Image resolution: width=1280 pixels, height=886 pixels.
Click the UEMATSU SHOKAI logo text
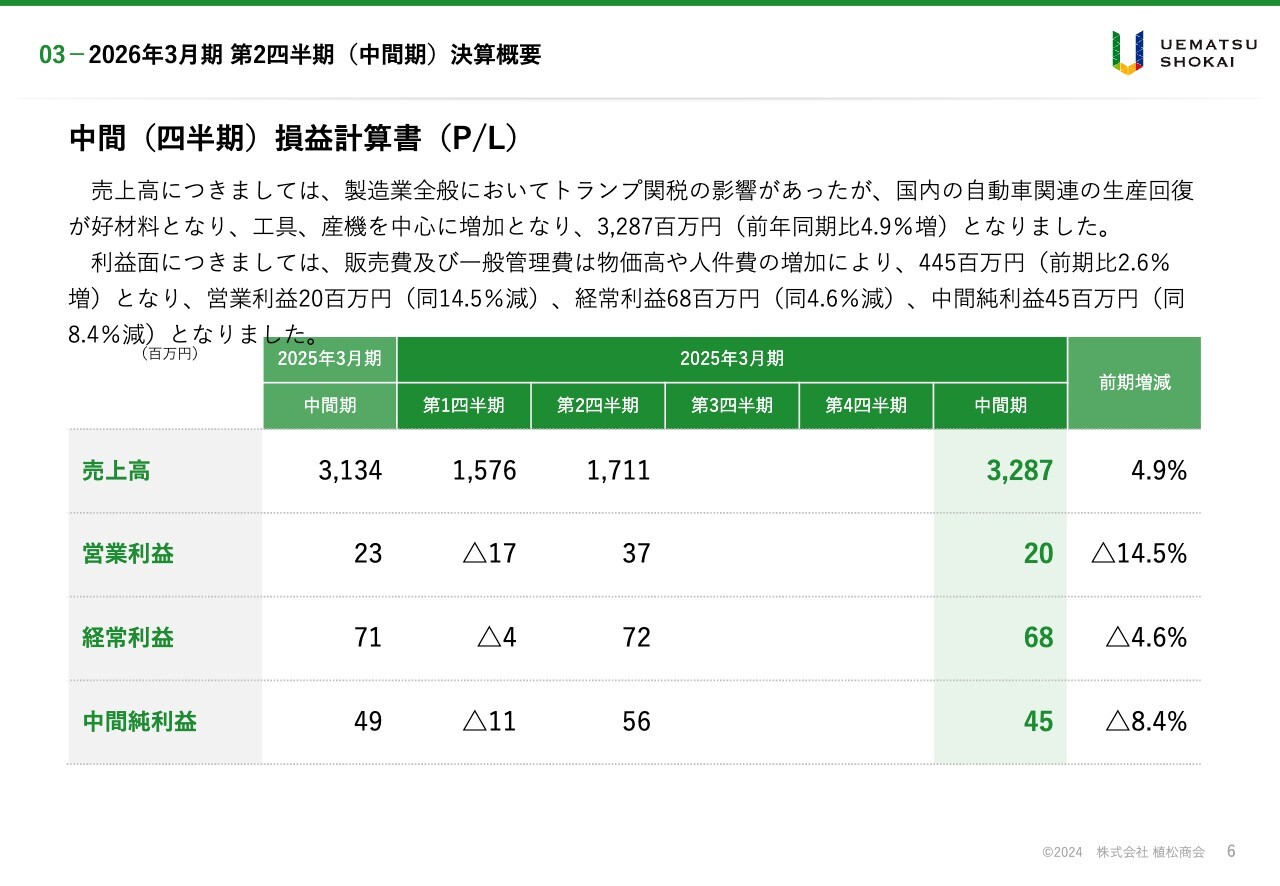coord(1198,52)
